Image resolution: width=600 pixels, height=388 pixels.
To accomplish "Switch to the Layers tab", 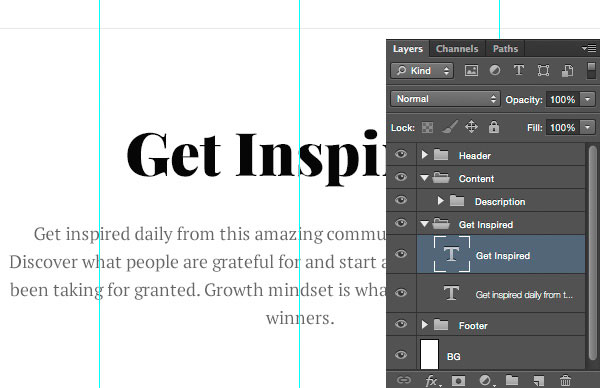I will pos(408,49).
